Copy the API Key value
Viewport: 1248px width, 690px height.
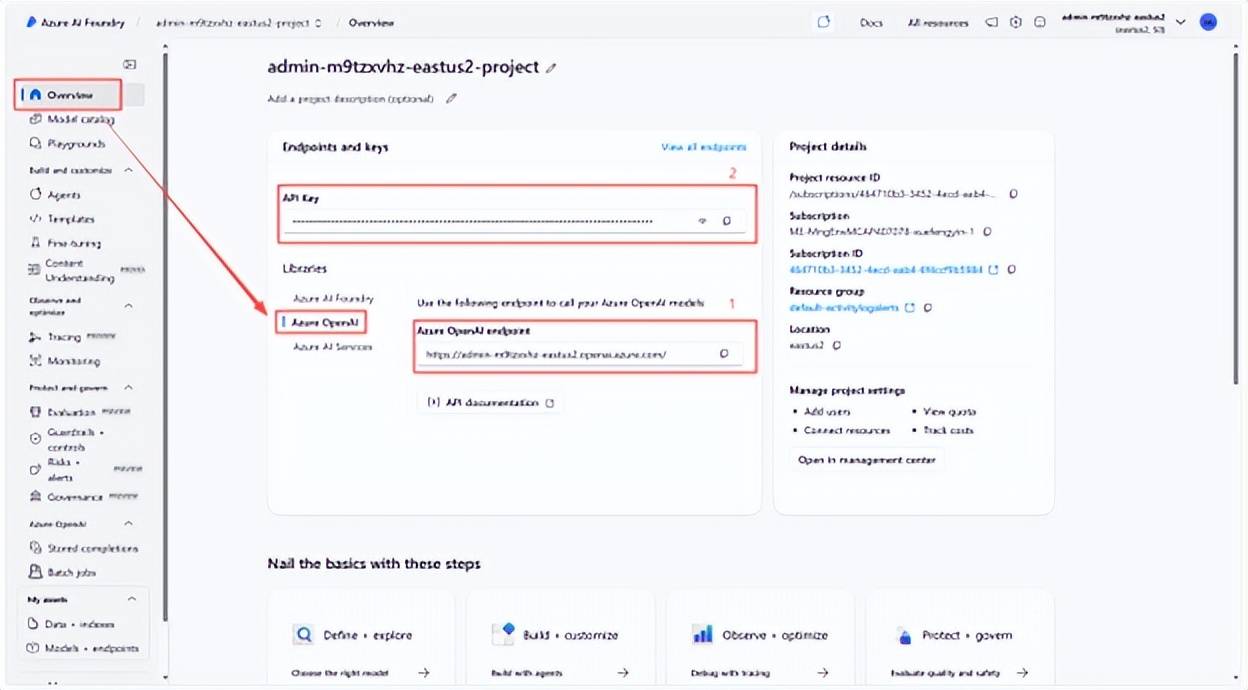point(727,221)
